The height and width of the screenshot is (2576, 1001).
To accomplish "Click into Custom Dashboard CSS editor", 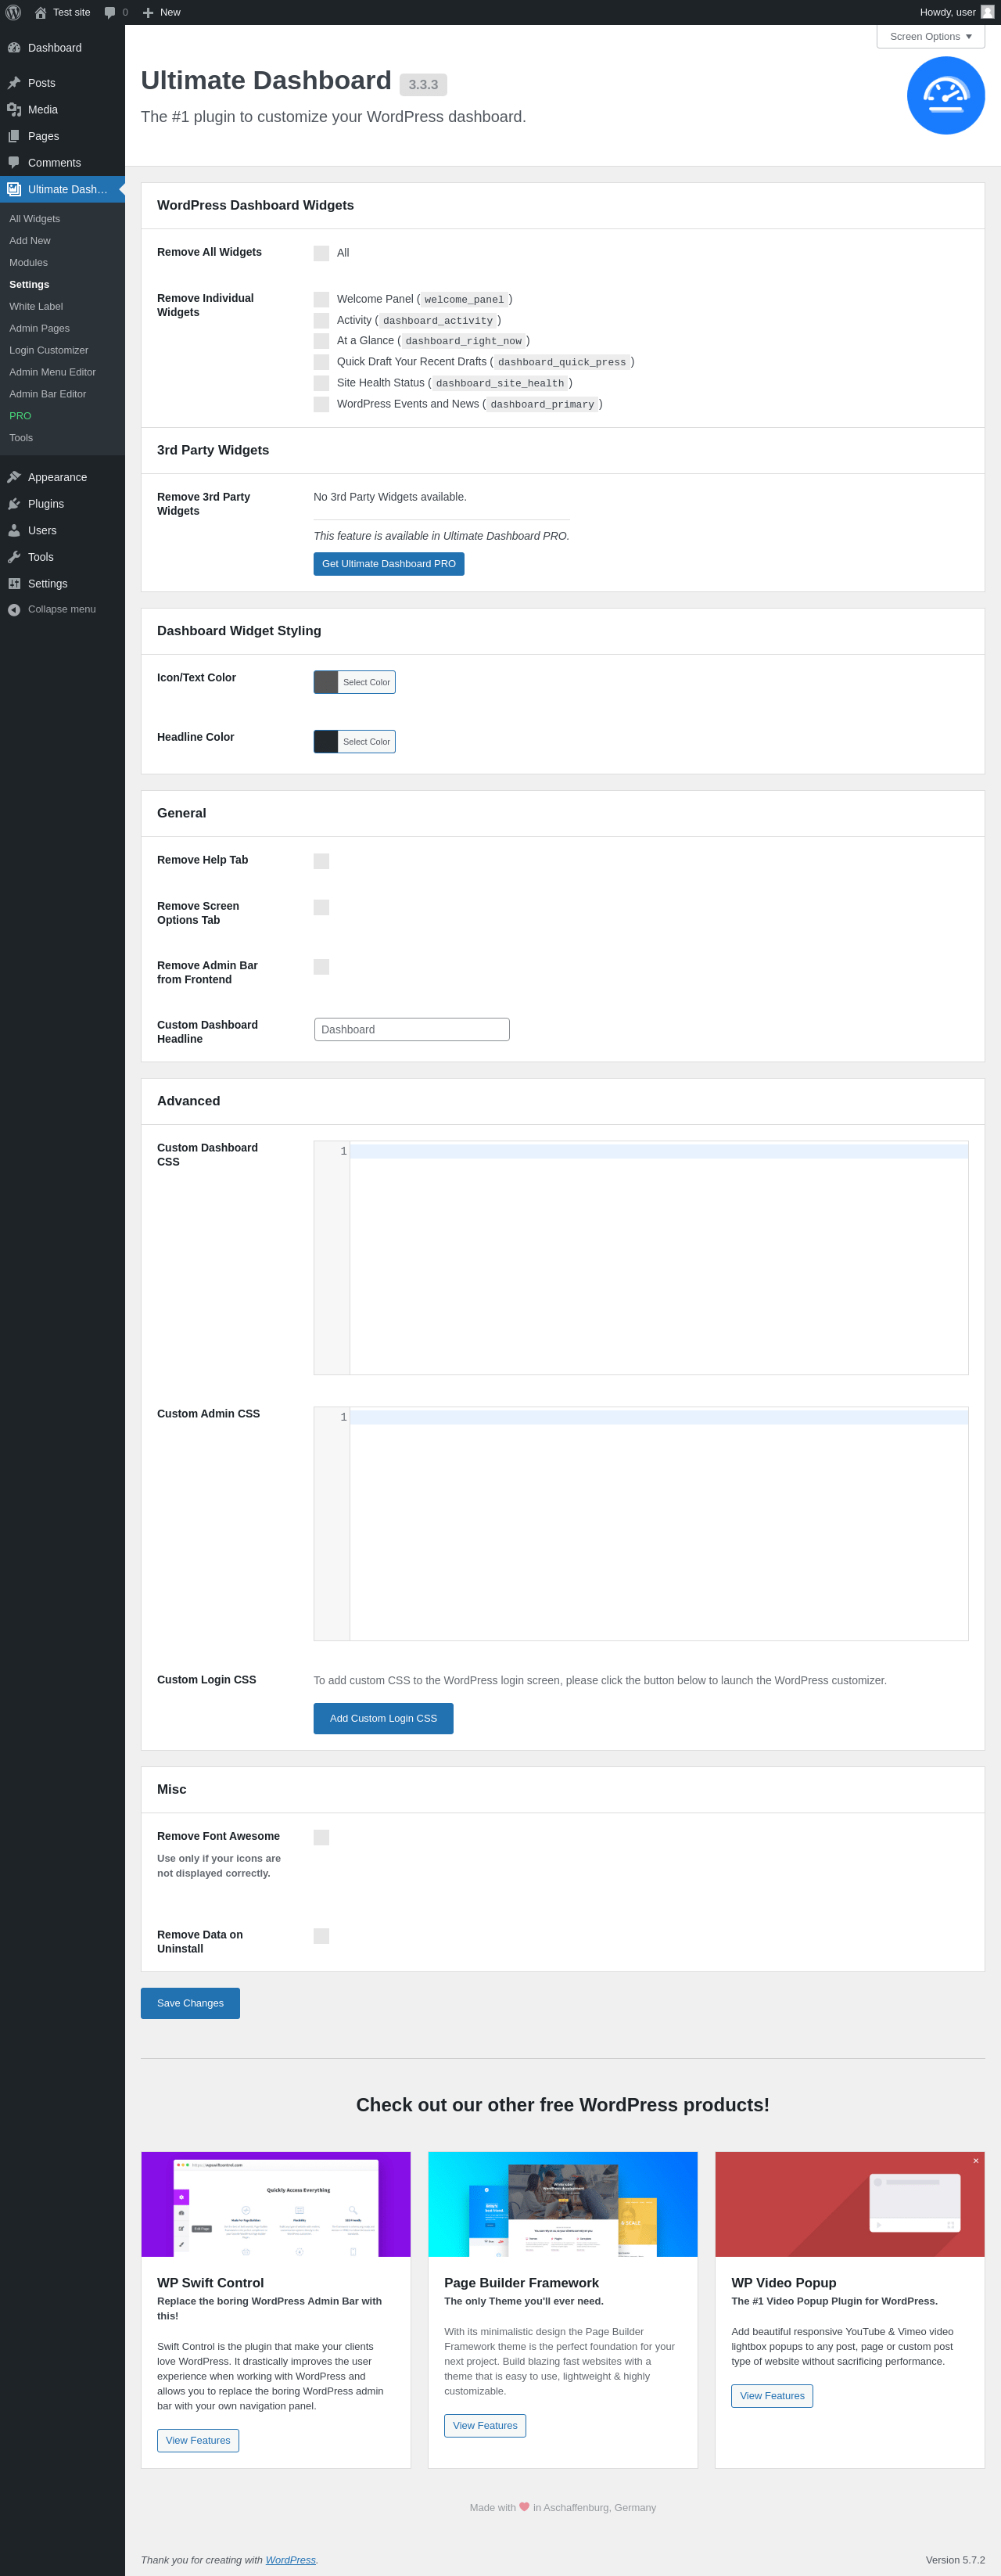I will (641, 1258).
